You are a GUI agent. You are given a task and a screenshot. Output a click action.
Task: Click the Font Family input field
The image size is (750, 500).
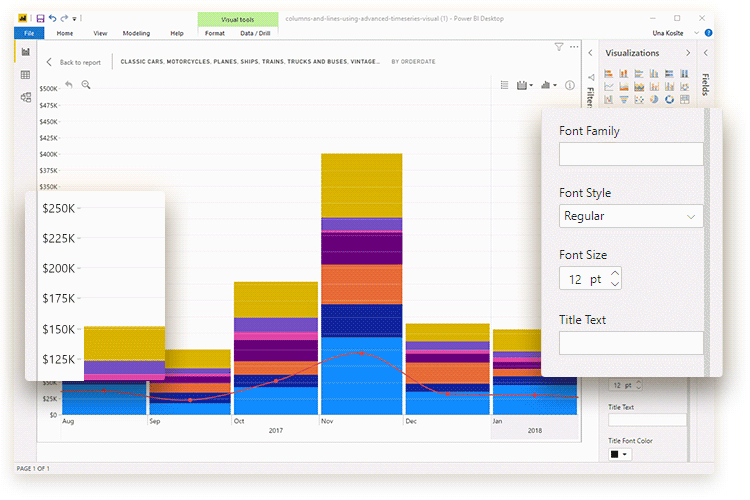click(x=631, y=154)
